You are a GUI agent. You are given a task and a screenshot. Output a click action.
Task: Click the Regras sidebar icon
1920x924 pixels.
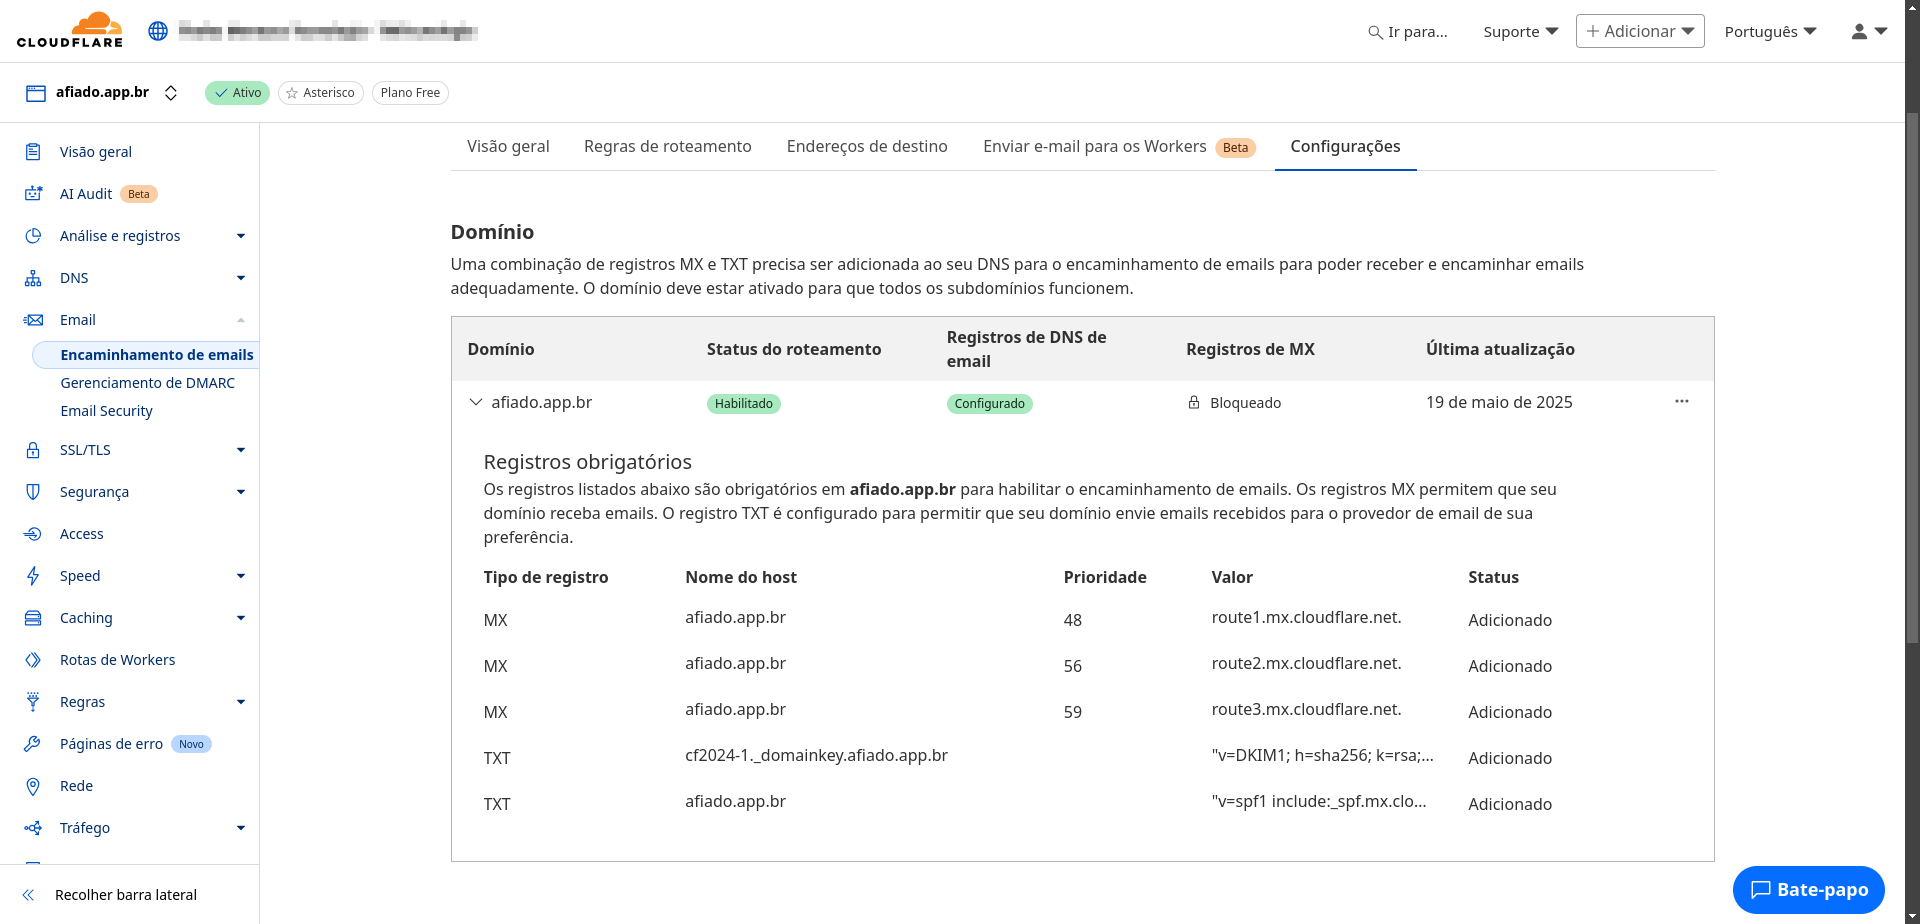point(33,702)
